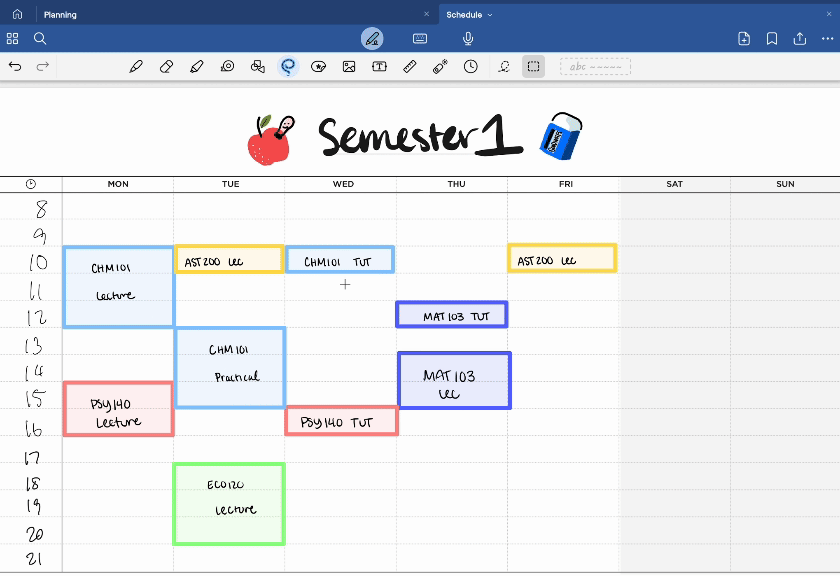Click the dashed handwriting stroke preview box
The width and height of the screenshot is (840, 576).
coord(595,67)
